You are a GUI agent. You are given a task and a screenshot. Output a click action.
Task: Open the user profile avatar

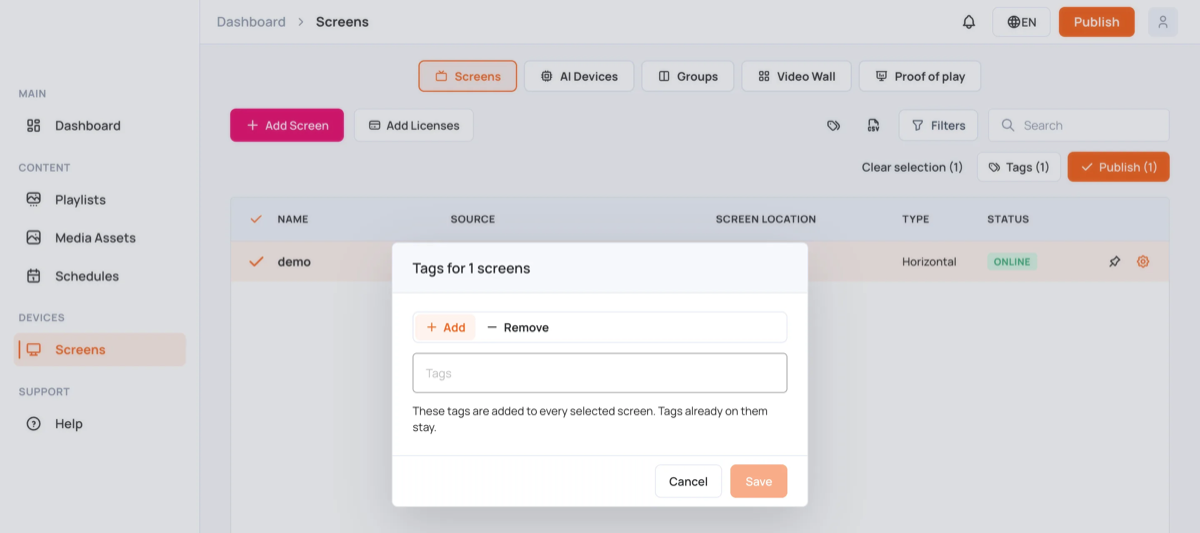[1162, 22]
